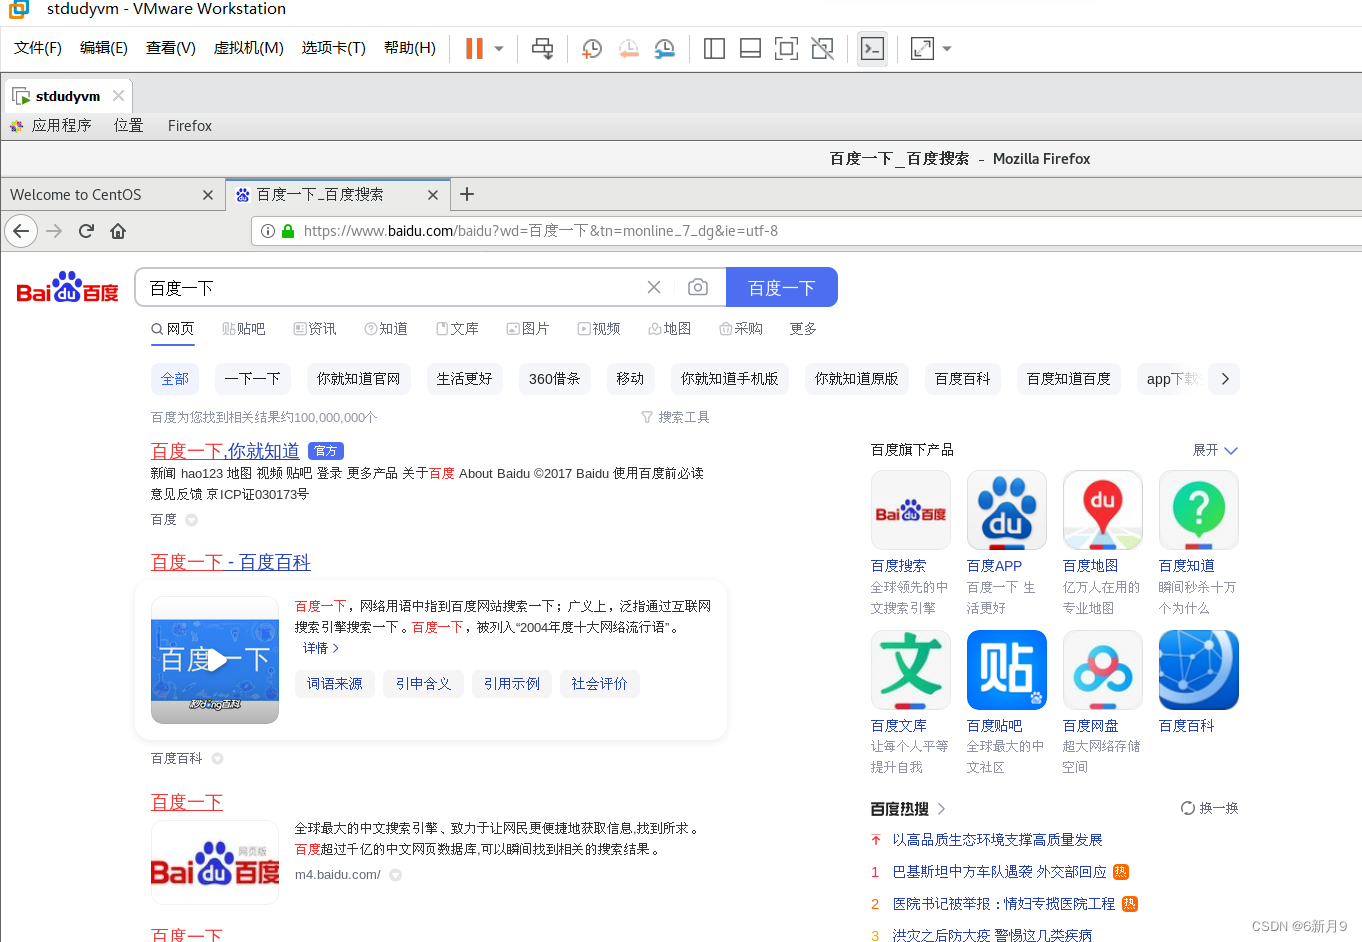Close the Welcome to CentOS tab

point(208,195)
